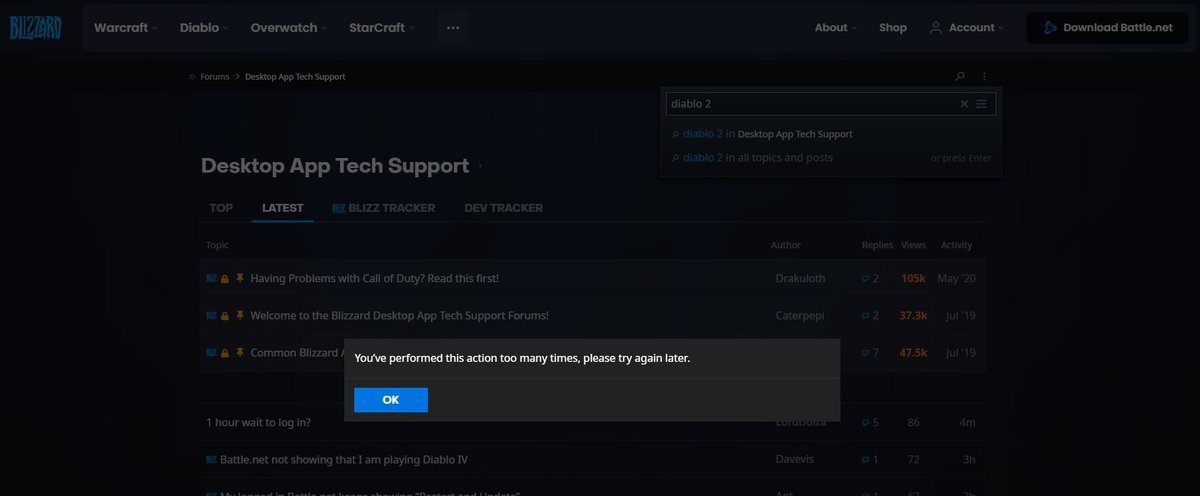Click the Forums breadcrumb link

pyautogui.click(x=214, y=77)
